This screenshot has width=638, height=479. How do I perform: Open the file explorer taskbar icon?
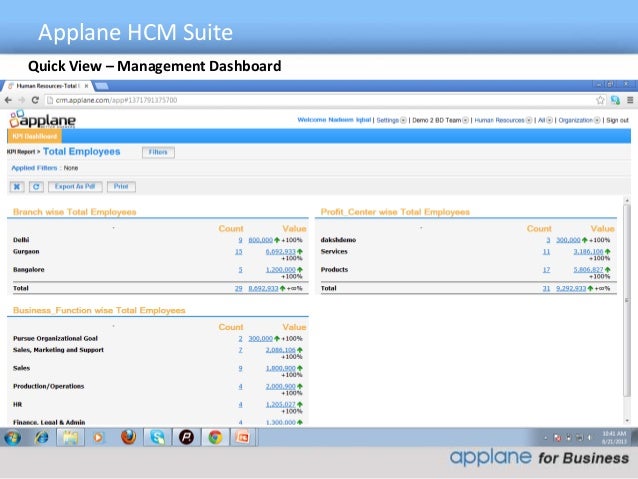[x=70, y=438]
